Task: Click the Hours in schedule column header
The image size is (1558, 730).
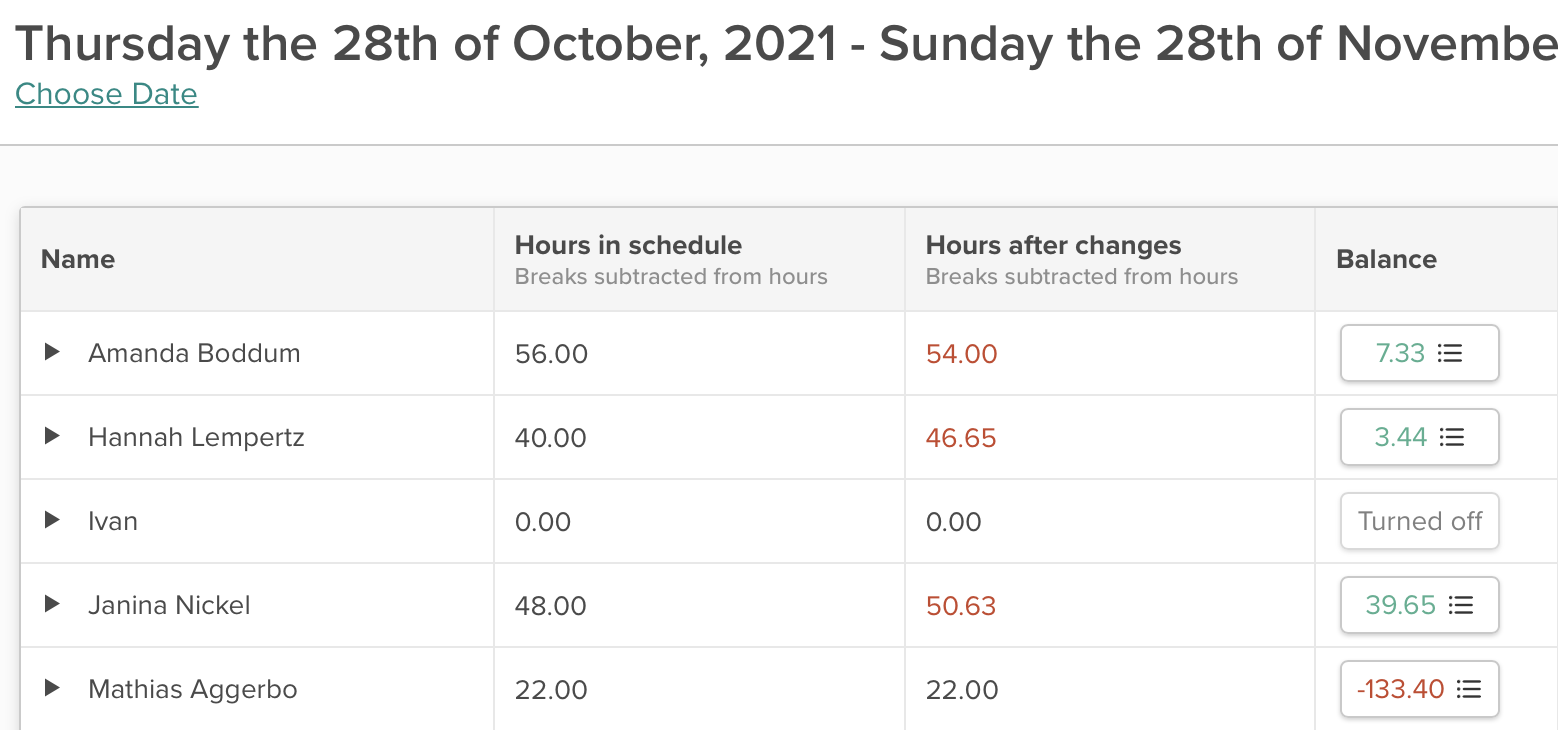Action: click(x=628, y=245)
